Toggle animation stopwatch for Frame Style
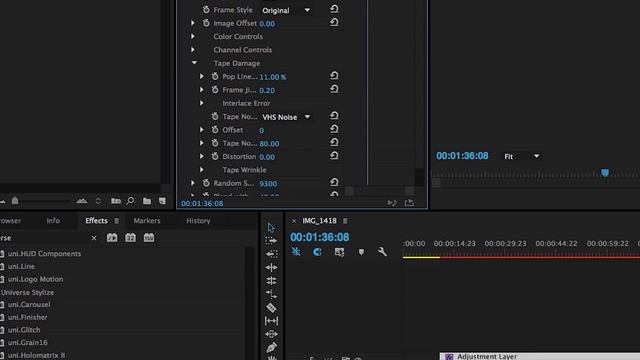 (206, 9)
